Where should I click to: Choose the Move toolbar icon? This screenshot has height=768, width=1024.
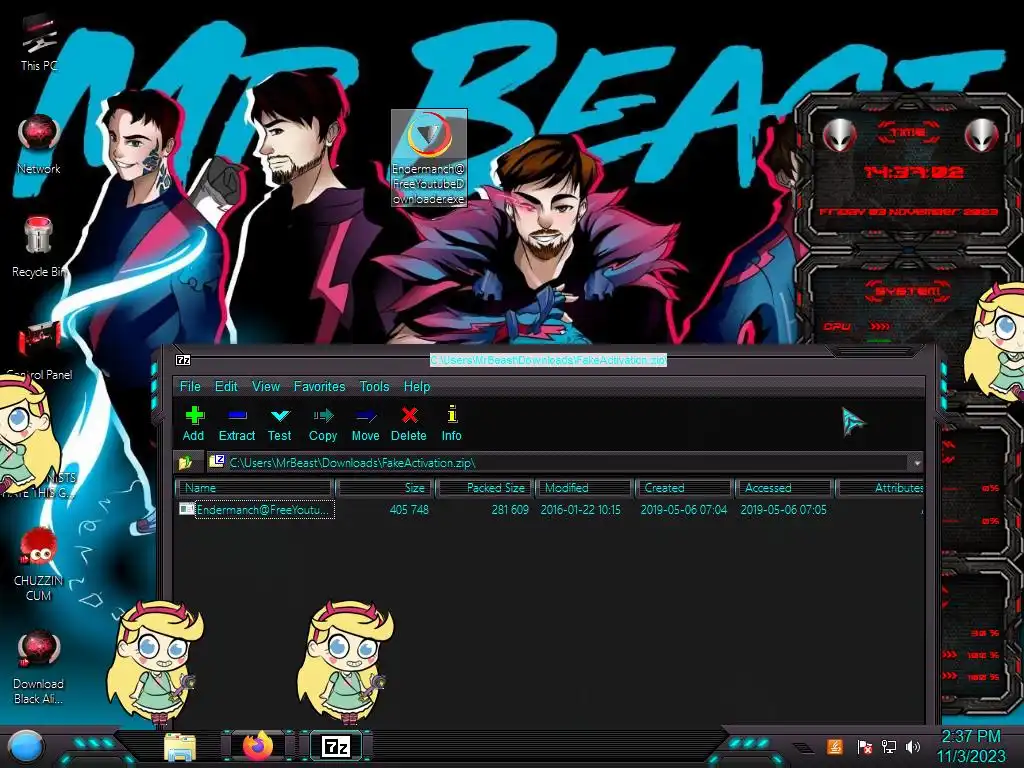365,423
